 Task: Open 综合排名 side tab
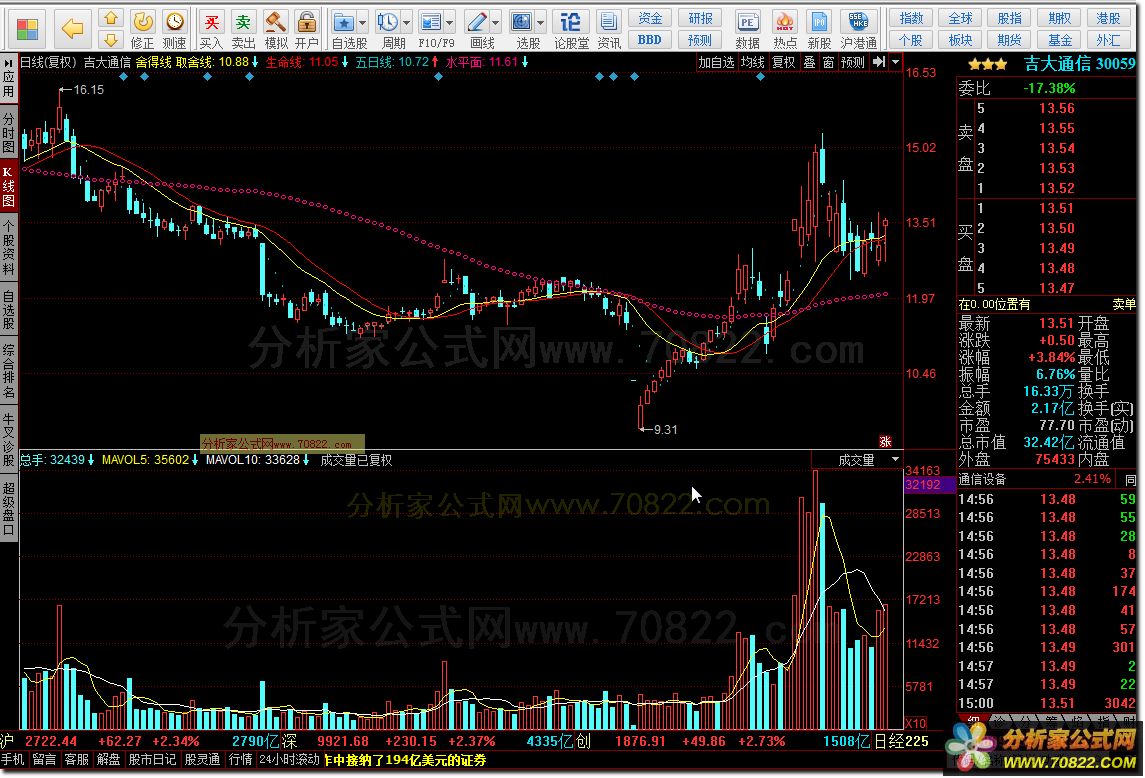9,370
